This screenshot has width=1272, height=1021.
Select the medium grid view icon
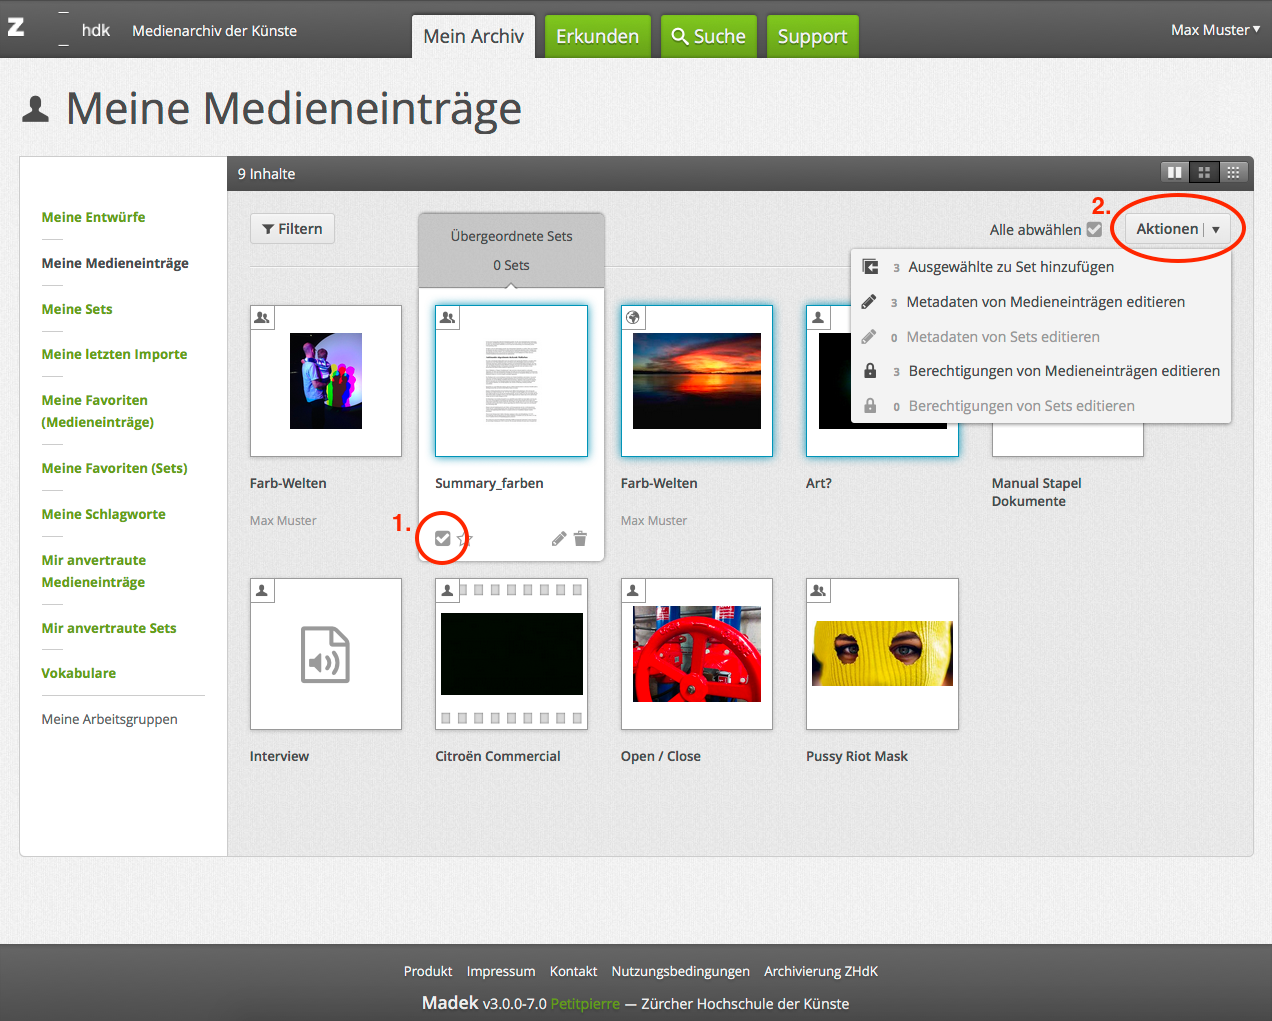coord(1204,173)
